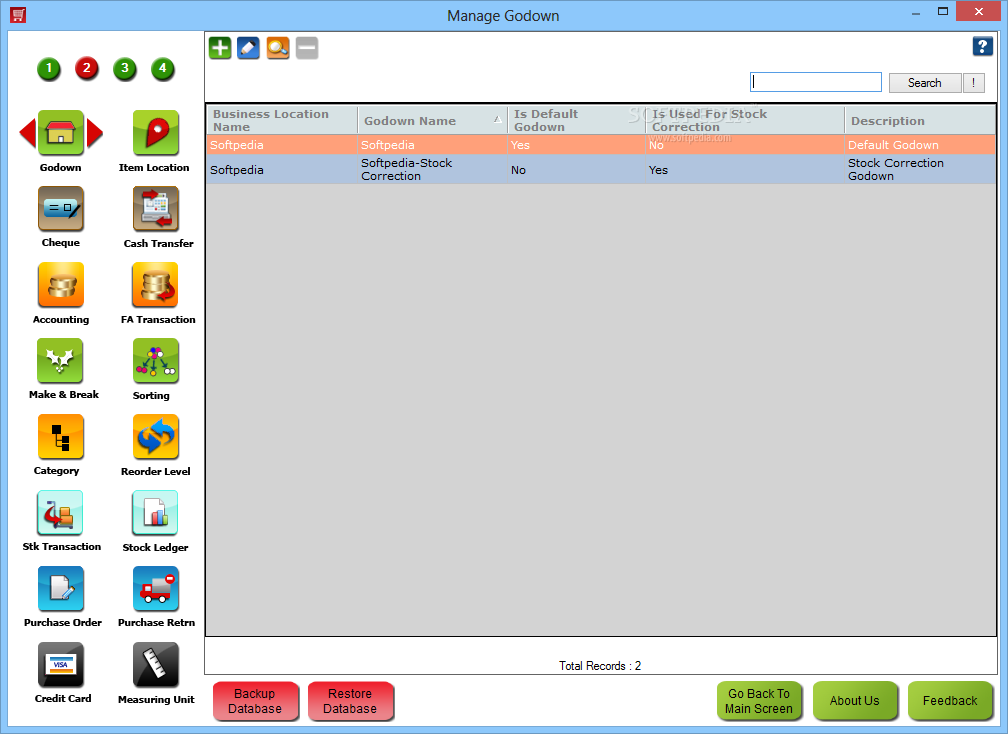This screenshot has height=734, width=1008.
Task: Sort by Godown Name column header
Action: pyautogui.click(x=432, y=120)
